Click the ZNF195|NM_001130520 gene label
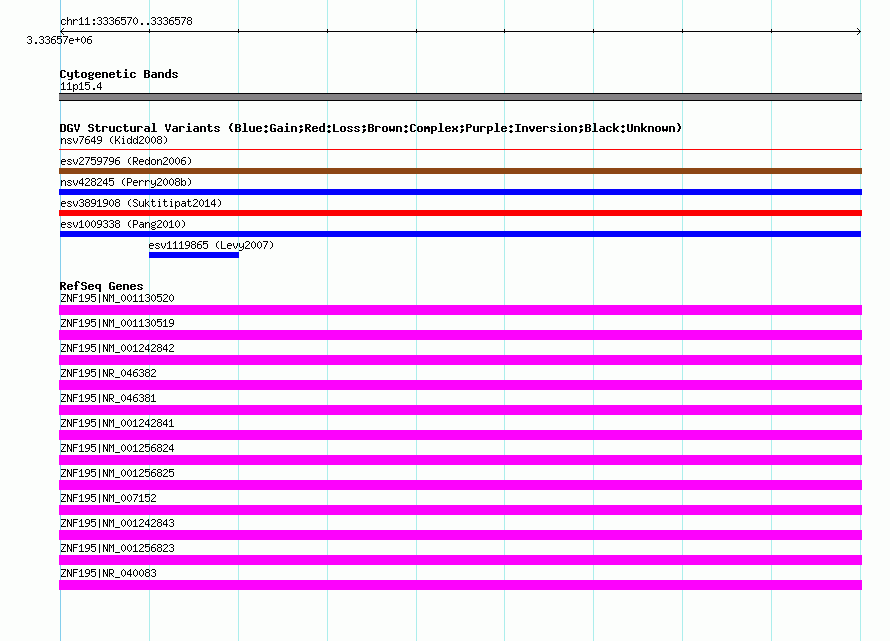The height and width of the screenshot is (641, 890). pyautogui.click(x=117, y=298)
